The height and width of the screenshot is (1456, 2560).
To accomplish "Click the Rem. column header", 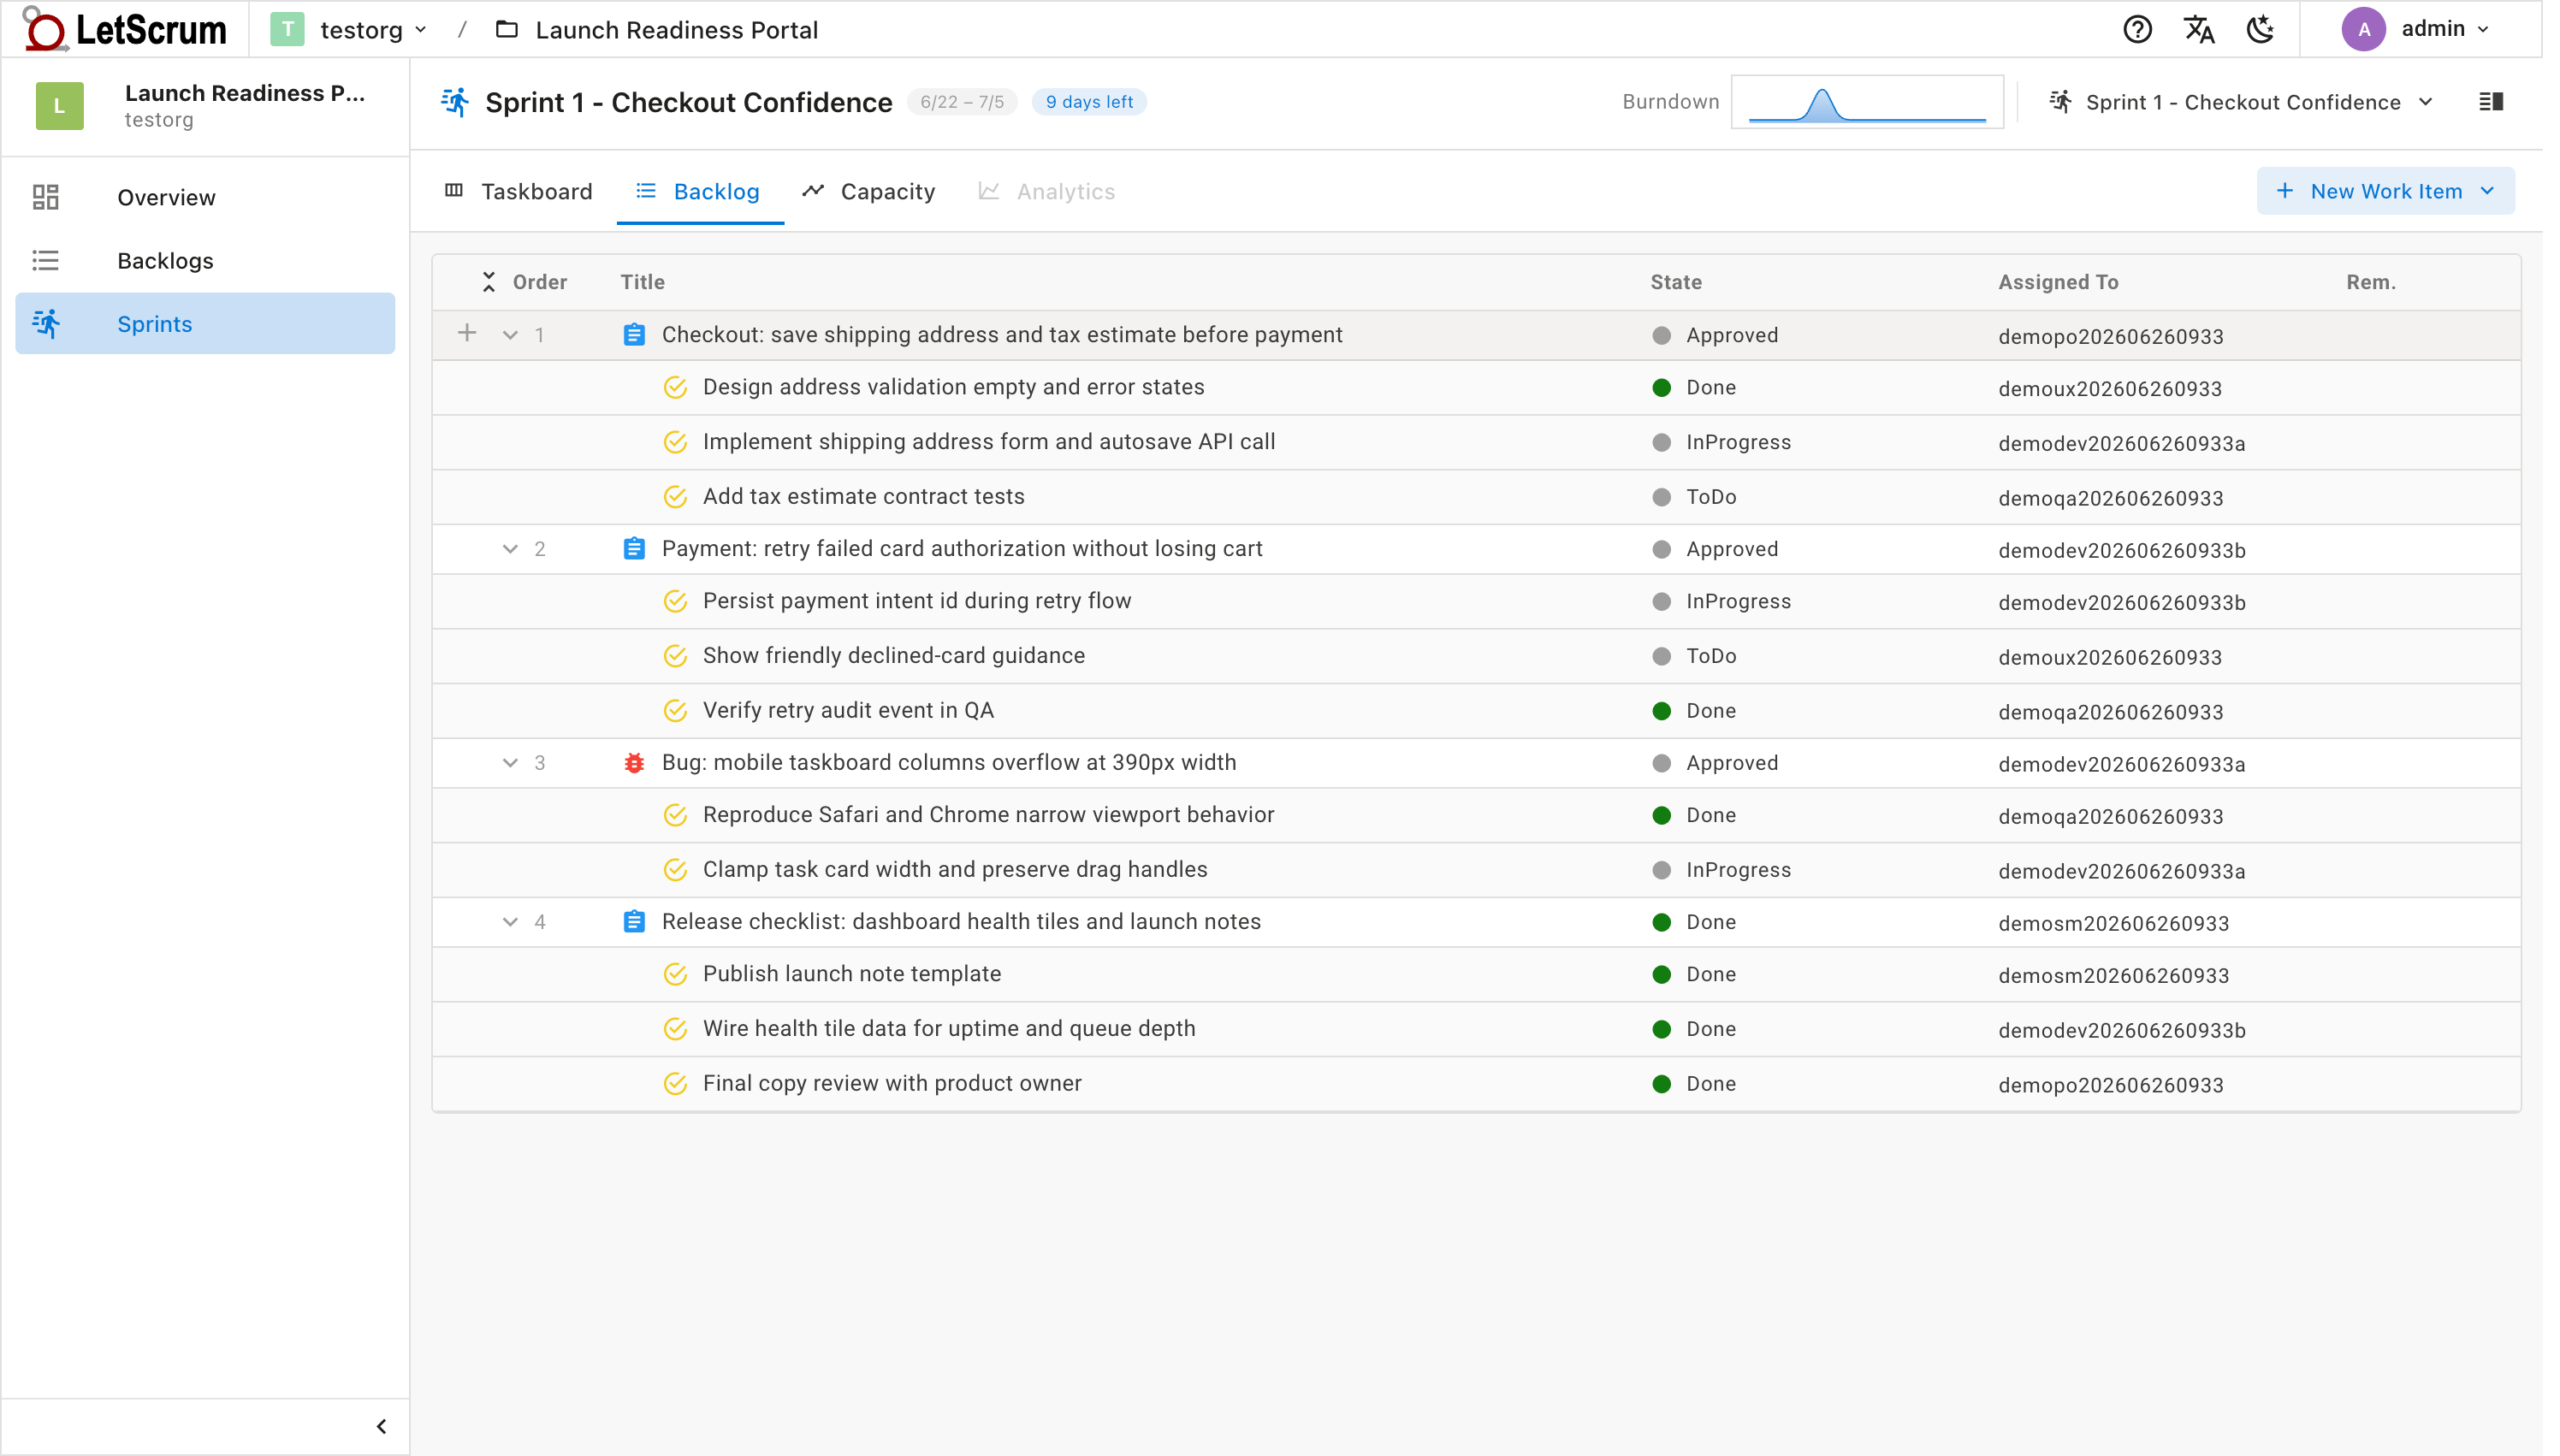I will 2371,282.
